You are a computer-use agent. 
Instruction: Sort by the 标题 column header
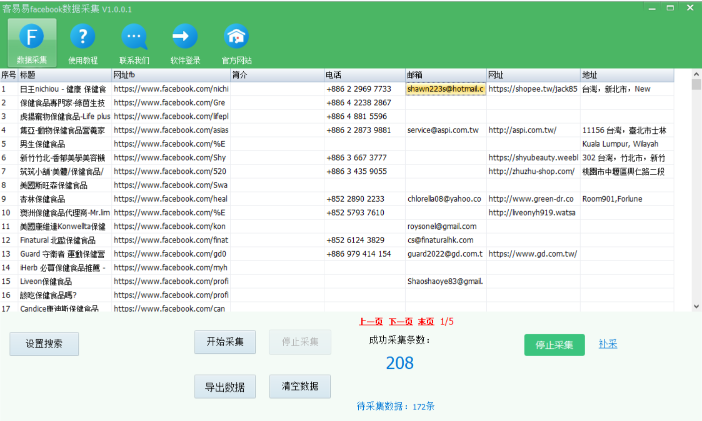coord(64,75)
